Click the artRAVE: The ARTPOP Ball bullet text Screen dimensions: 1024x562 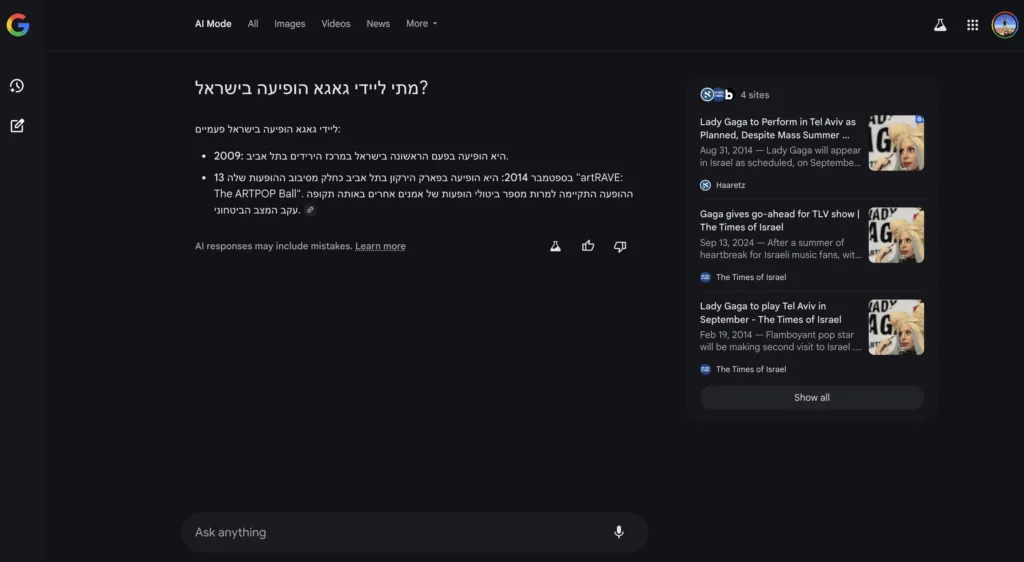click(x=423, y=194)
